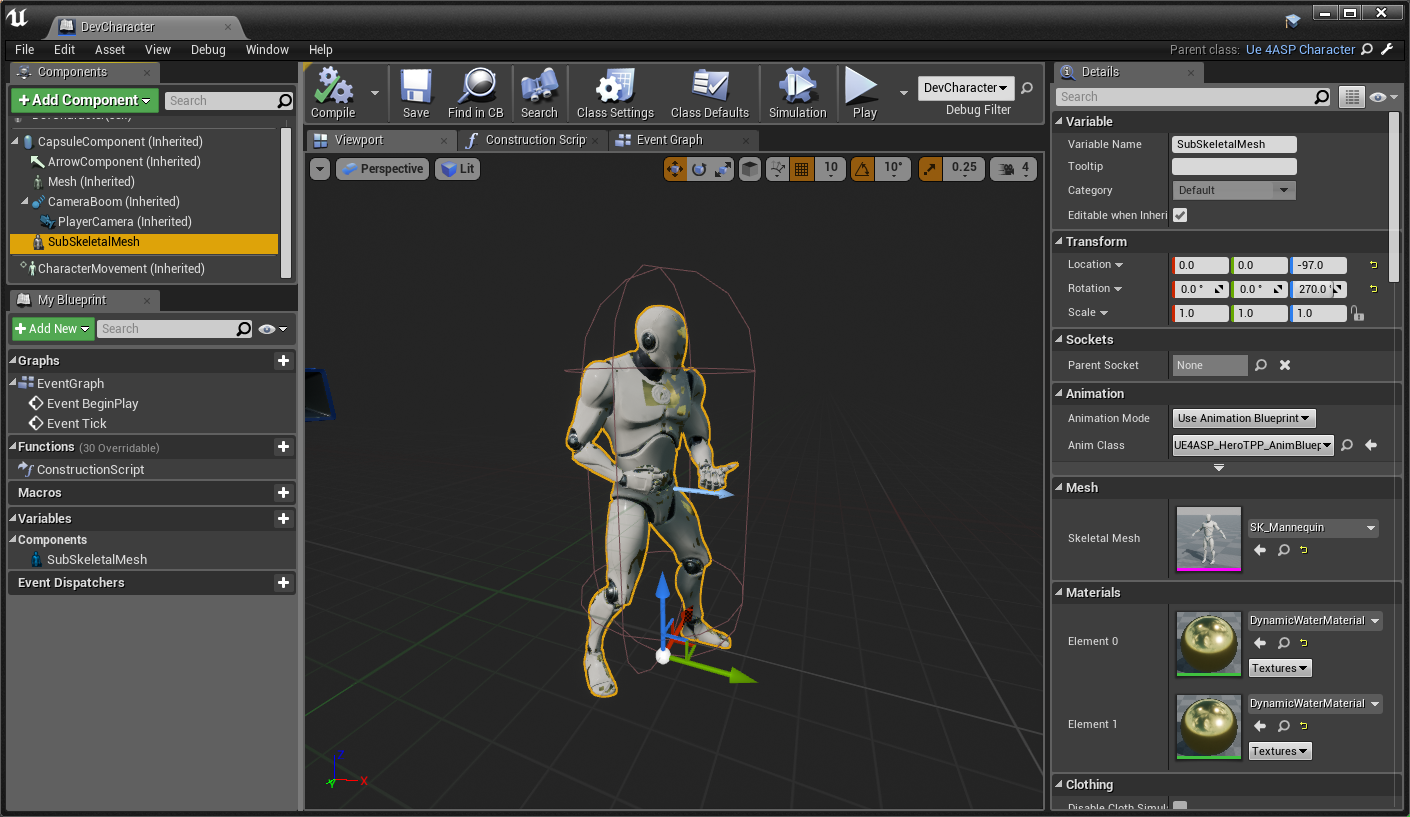The image size is (1410, 817).
Task: Open parent class Ue 4ASP Character
Action: tap(1300, 49)
